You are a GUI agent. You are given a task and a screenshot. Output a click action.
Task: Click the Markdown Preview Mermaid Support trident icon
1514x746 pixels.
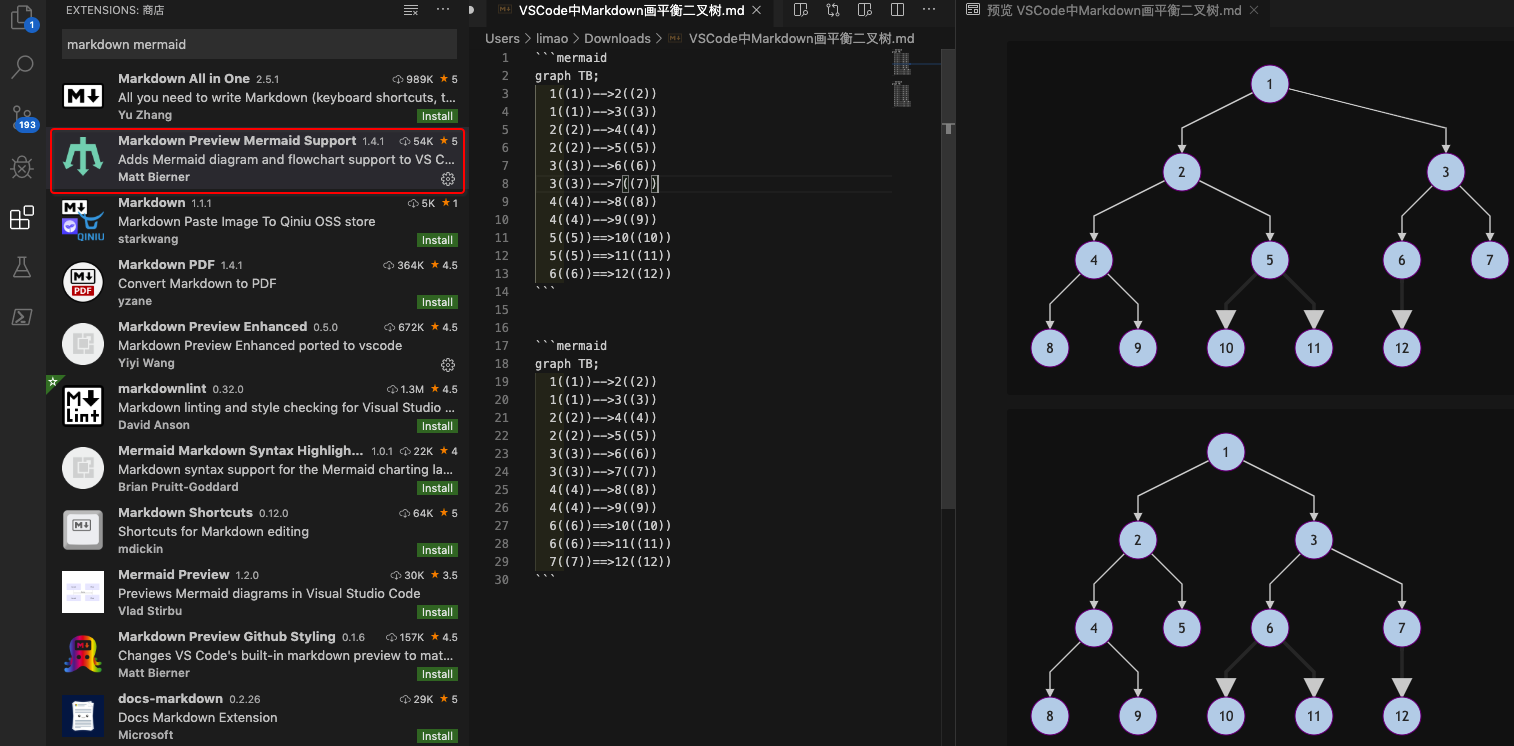[x=83, y=158]
